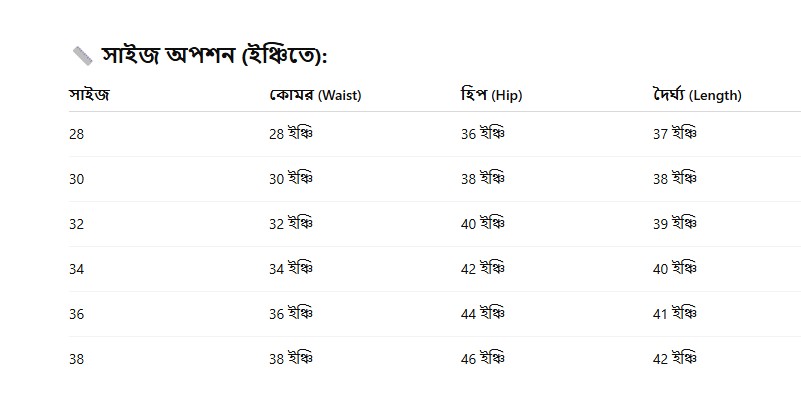Click the 37 ইঞ্চি length cell
This screenshot has width=801, height=402.
pos(675,134)
